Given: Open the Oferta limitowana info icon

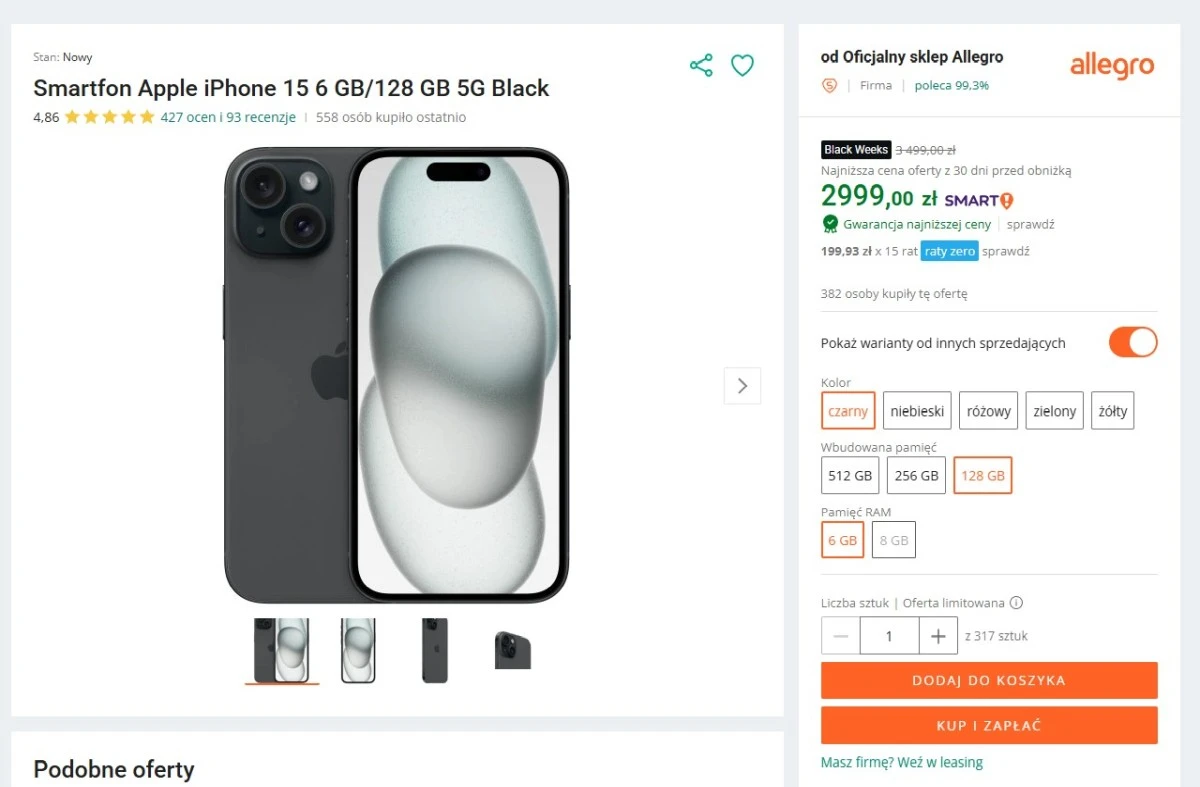Looking at the screenshot, I should (1016, 602).
